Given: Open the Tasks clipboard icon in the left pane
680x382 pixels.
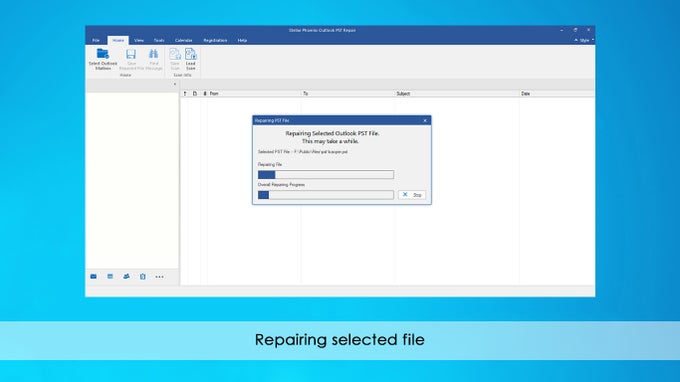Looking at the screenshot, I should 143,277.
